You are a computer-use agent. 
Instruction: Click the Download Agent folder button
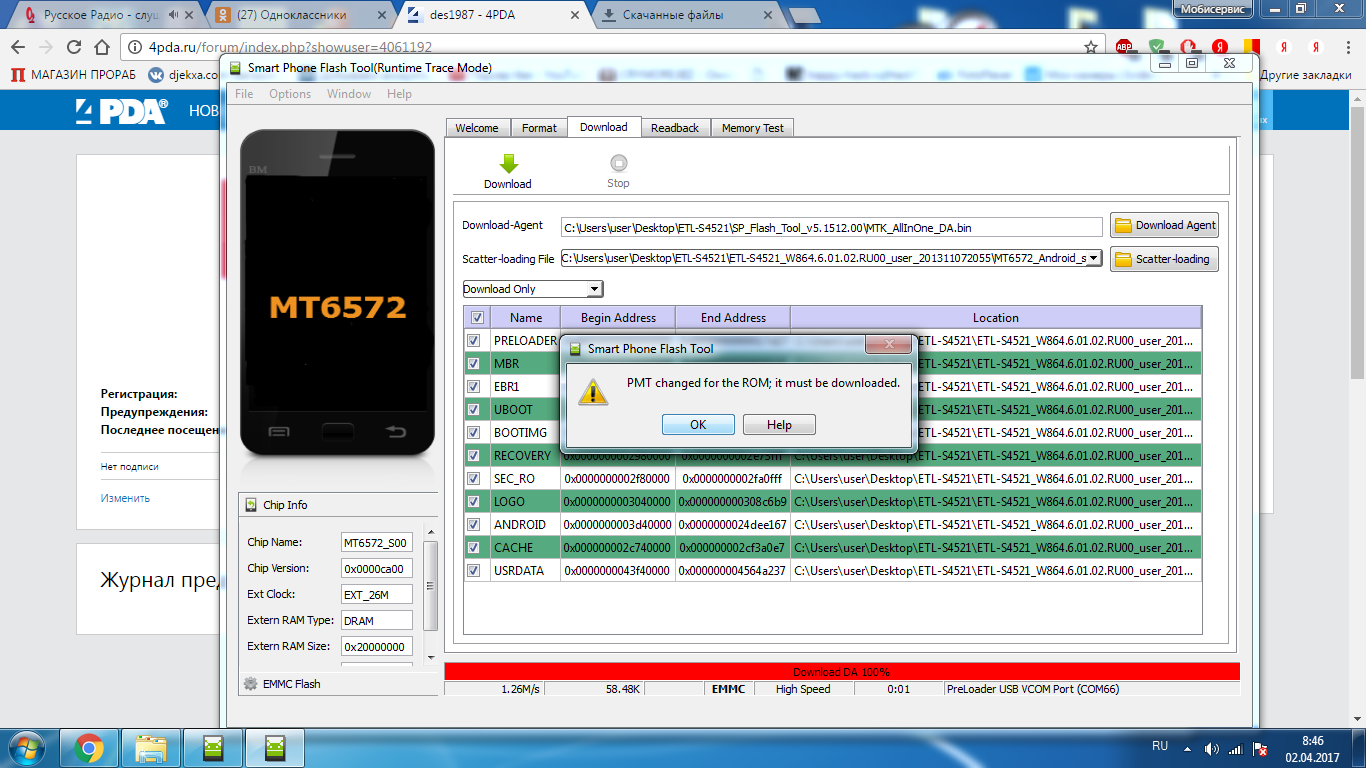pyautogui.click(x=1164, y=226)
